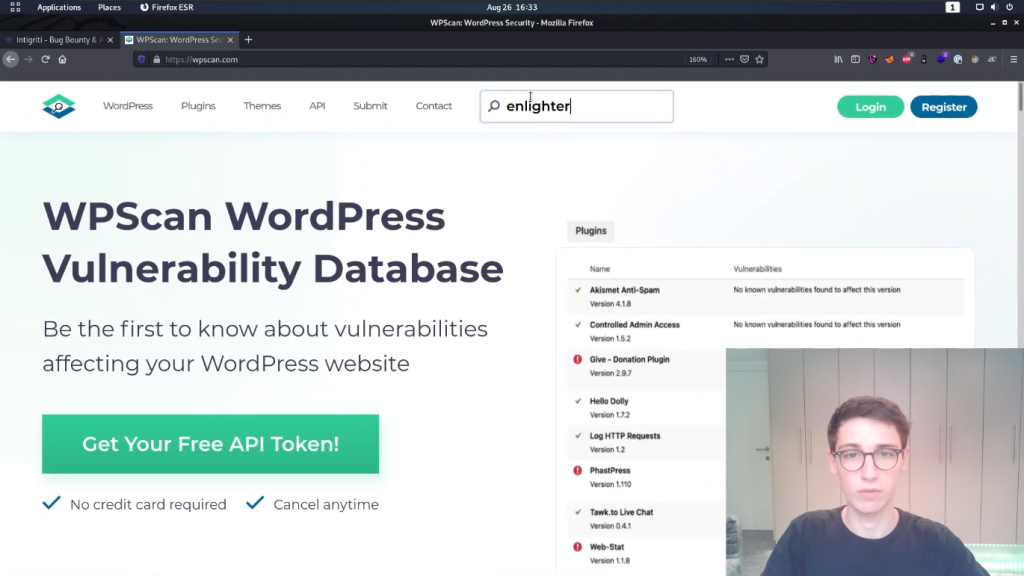Go to the Themes page

[262, 106]
